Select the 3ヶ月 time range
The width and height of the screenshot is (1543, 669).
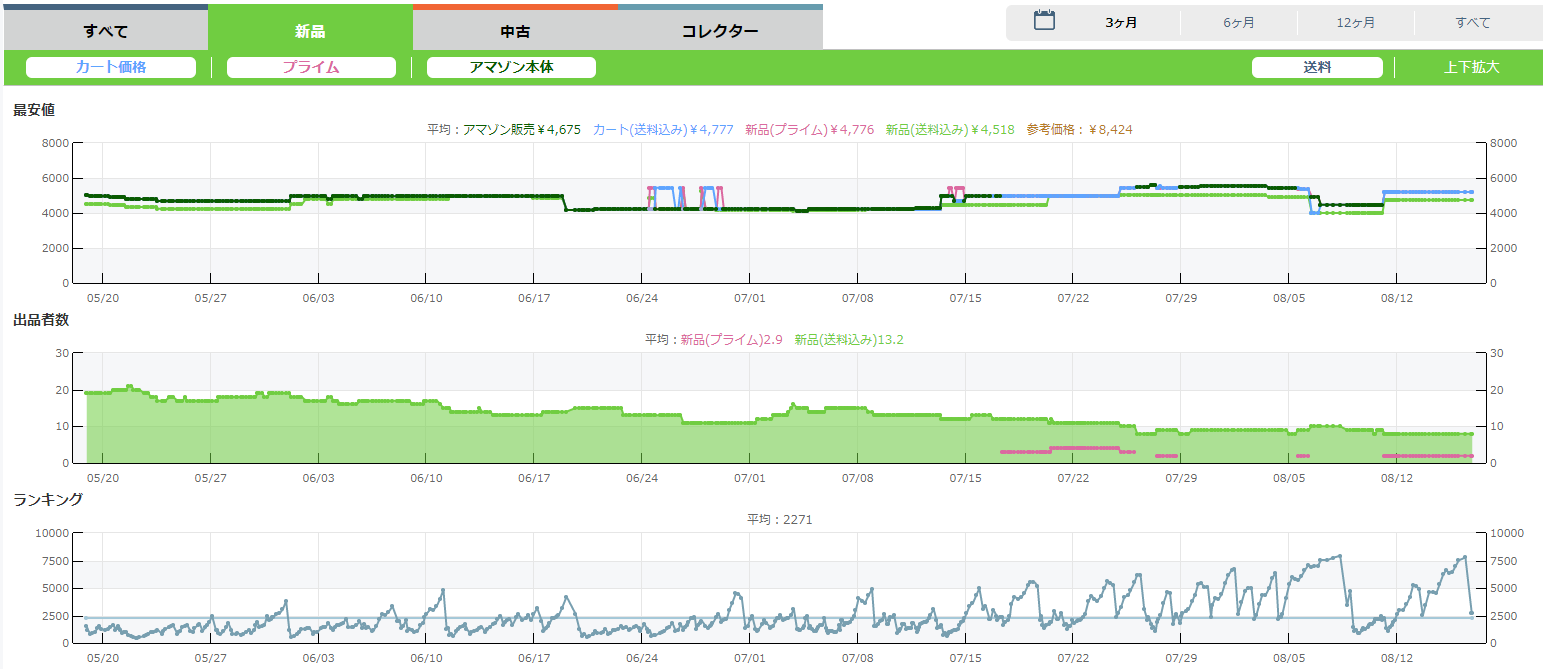coord(1121,23)
